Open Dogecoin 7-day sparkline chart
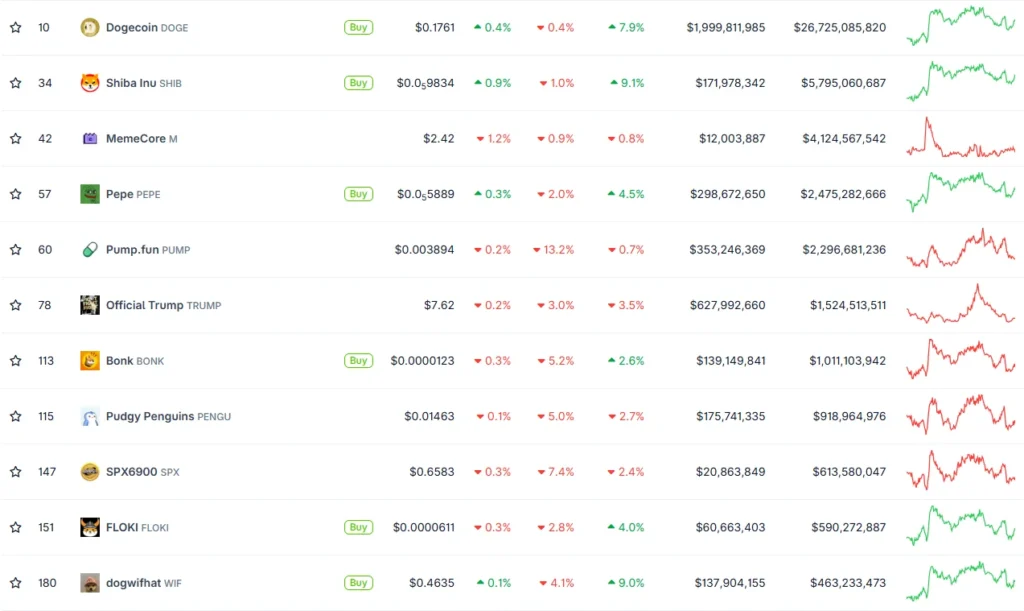 [961, 25]
